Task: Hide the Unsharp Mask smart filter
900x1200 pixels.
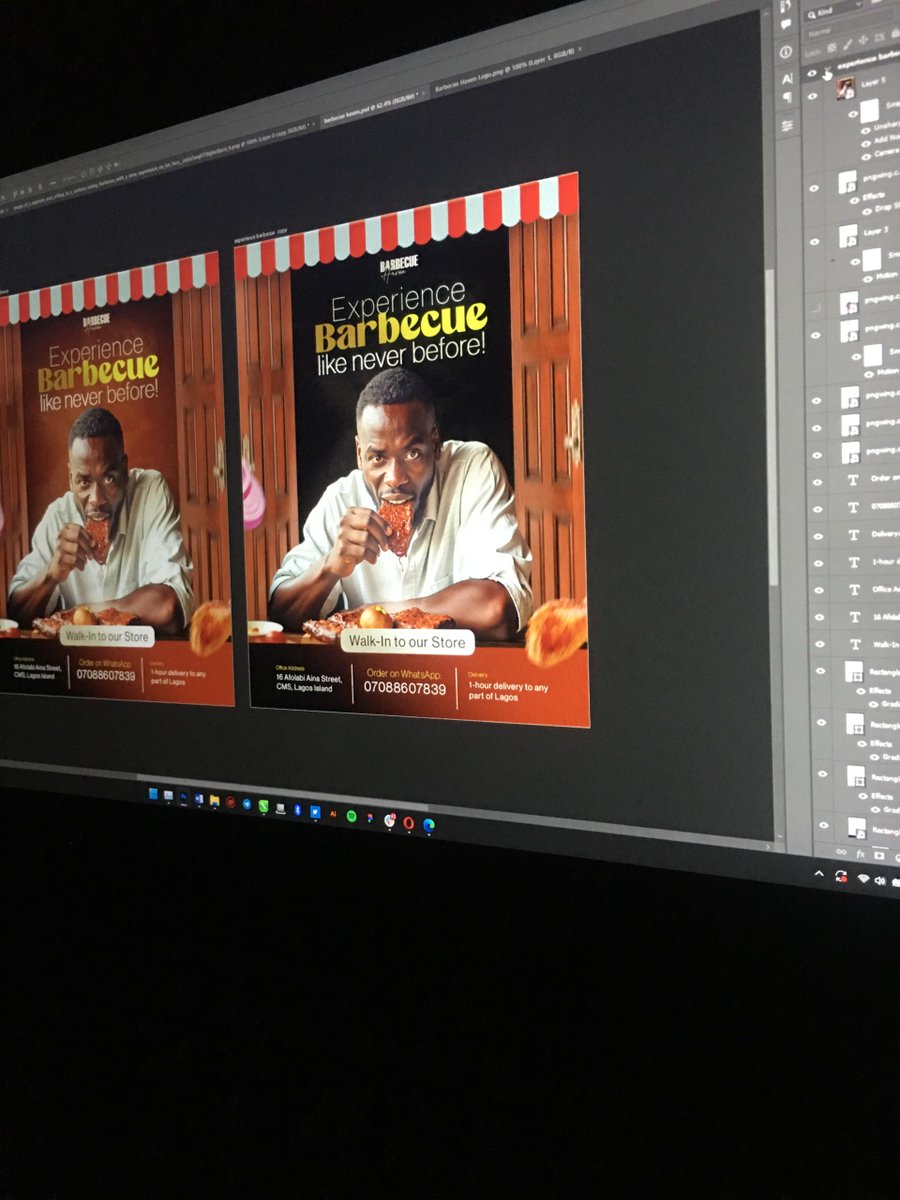Action: pos(866,131)
